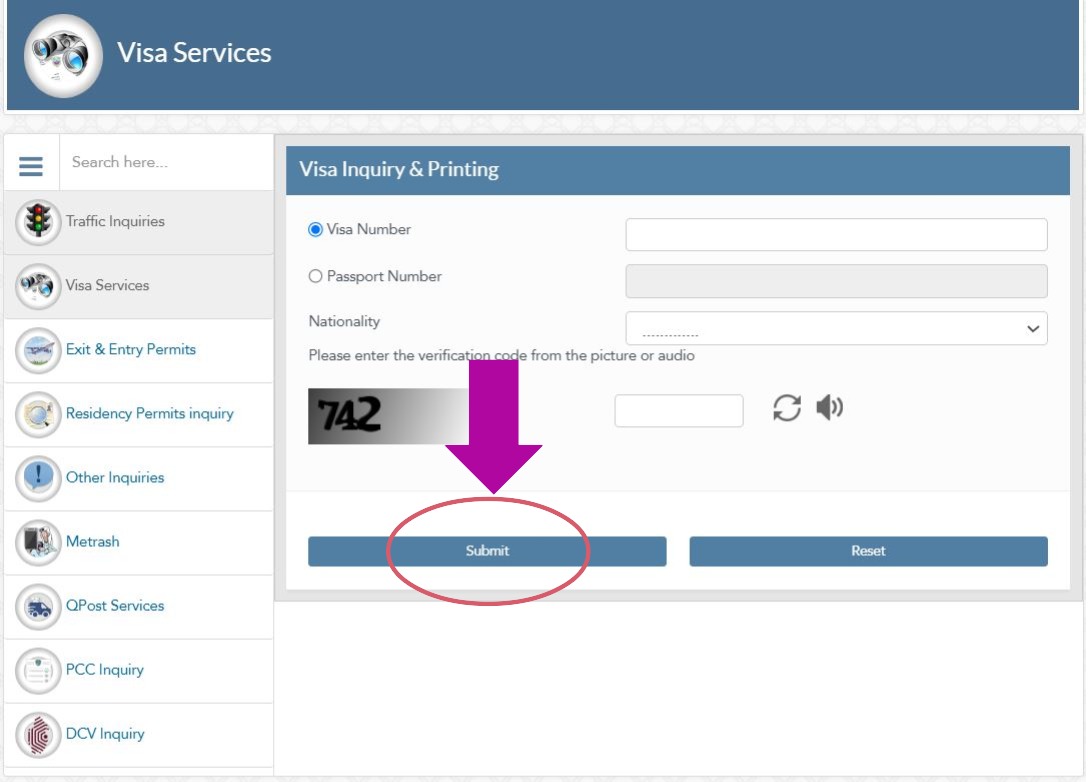
Task: Click the Visa Services sidebar entry
Action: point(110,285)
